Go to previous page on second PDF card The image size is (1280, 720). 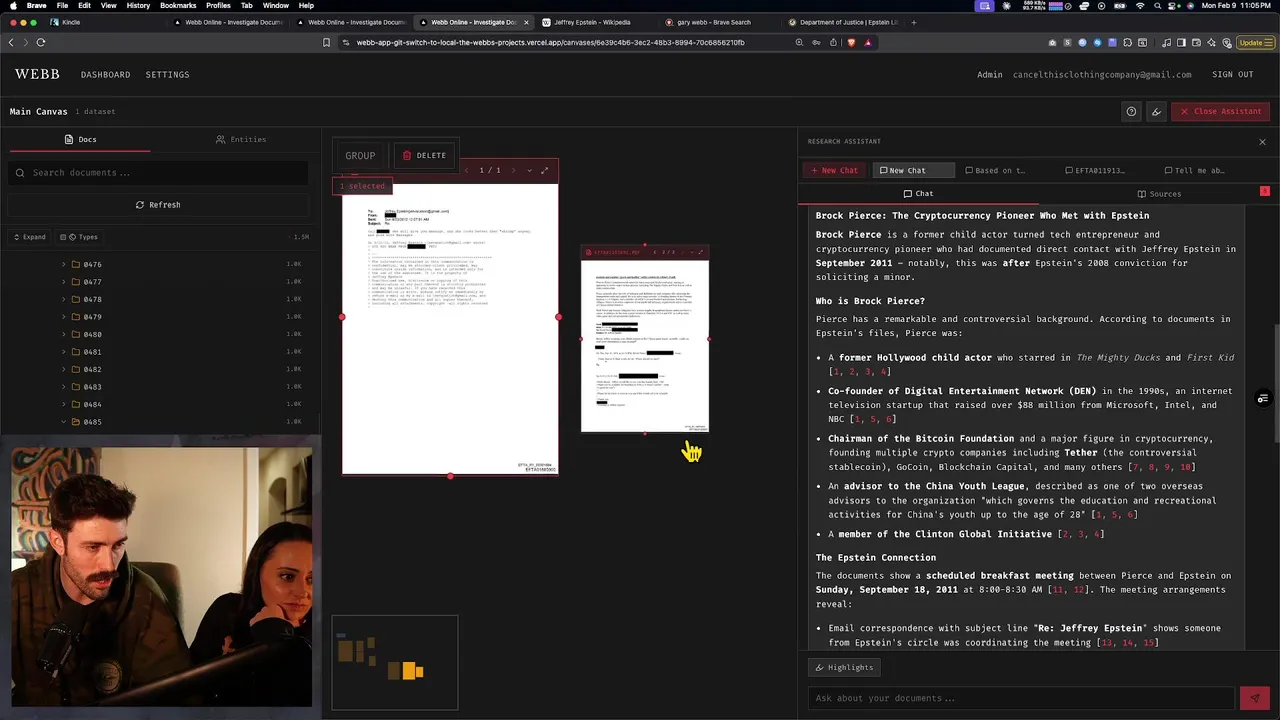(654, 252)
